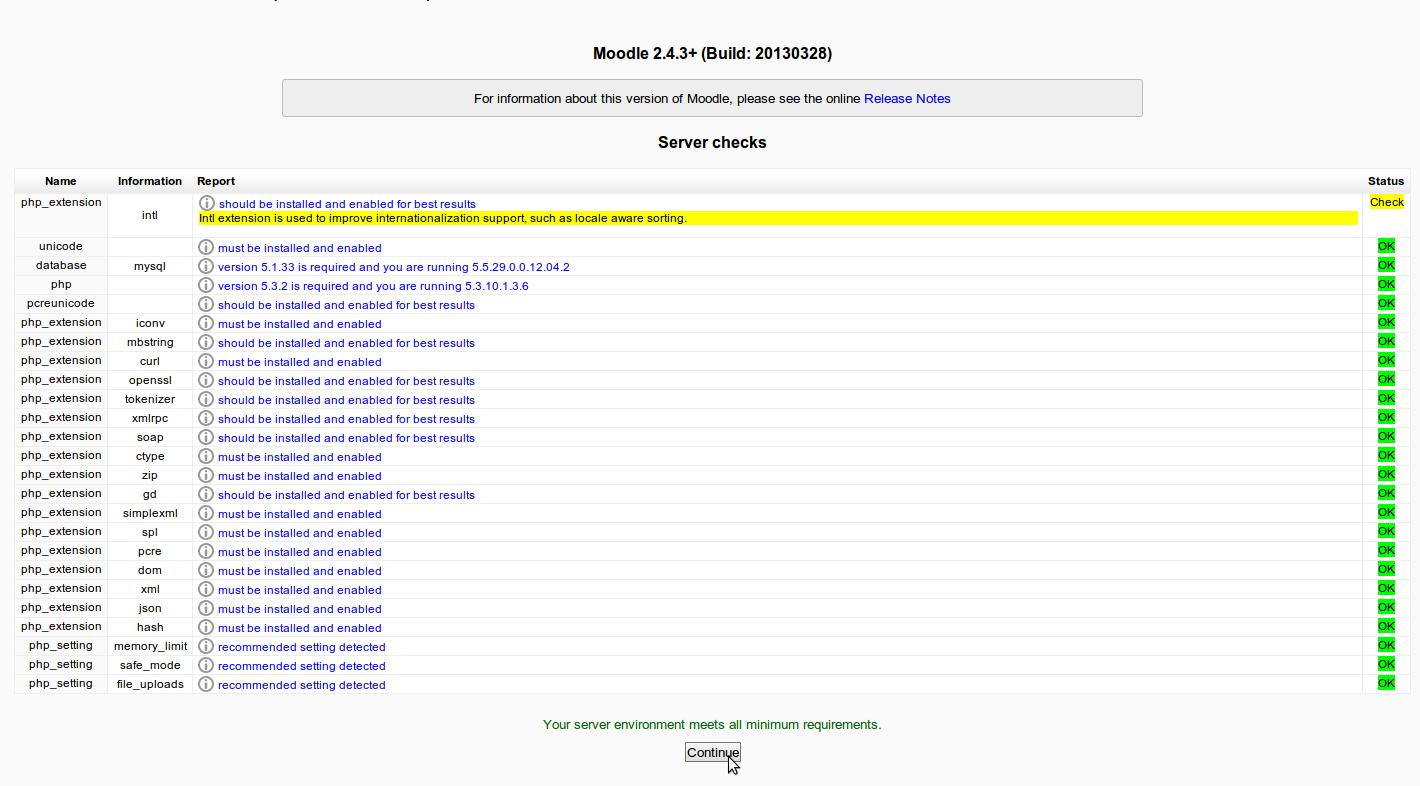1420x786 pixels.
Task: Click the info icon in the memory_limit row
Action: click(206, 646)
